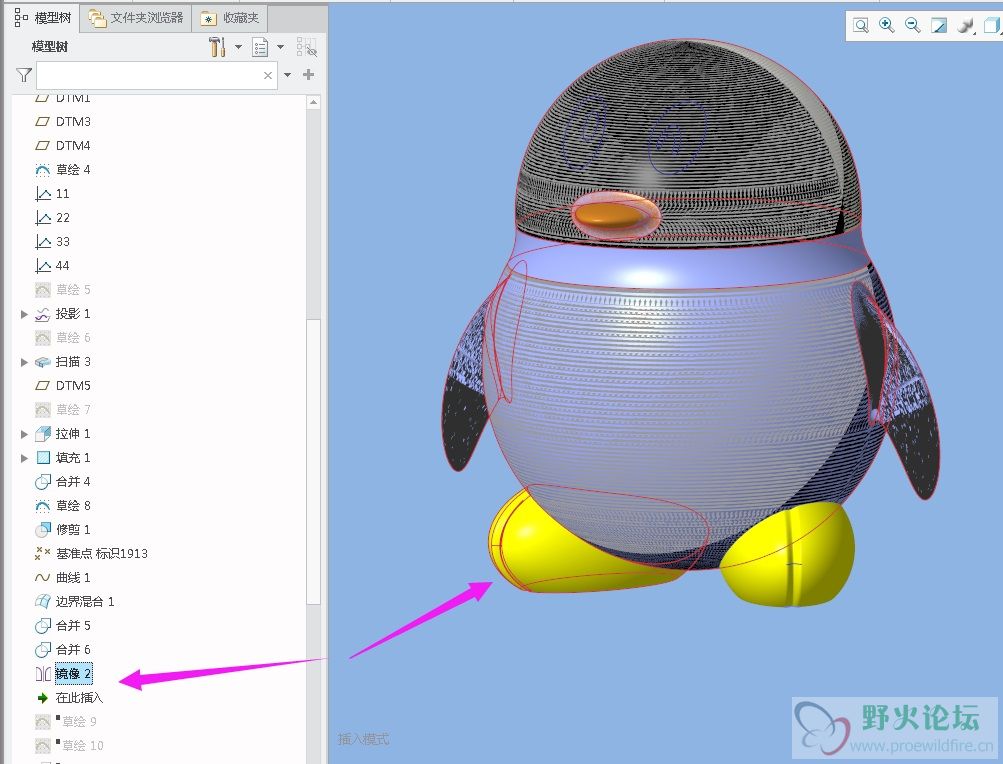Image resolution: width=1003 pixels, height=764 pixels.
Task: Click the trim icon of 修剪 1
Action: (42, 529)
